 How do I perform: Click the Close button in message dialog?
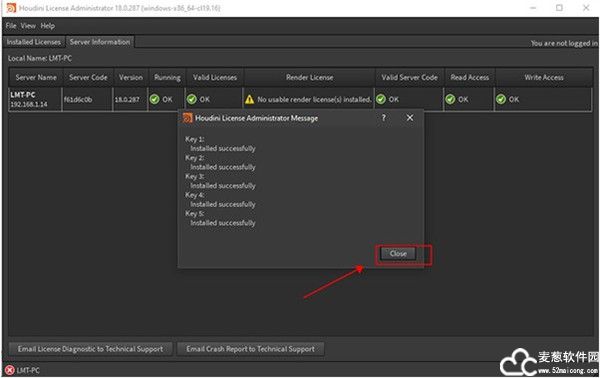398,254
